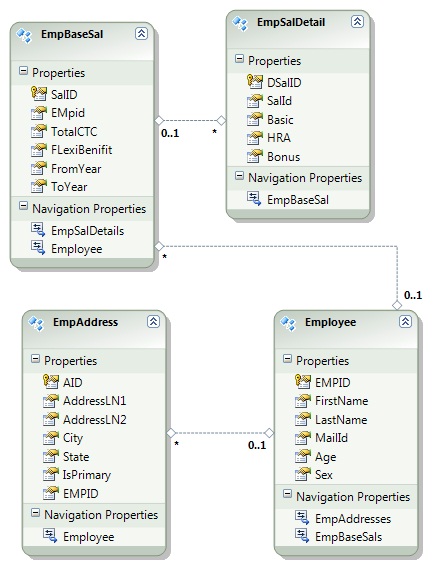Select the EmpAddress entity title
434x564 pixels.
86,322
